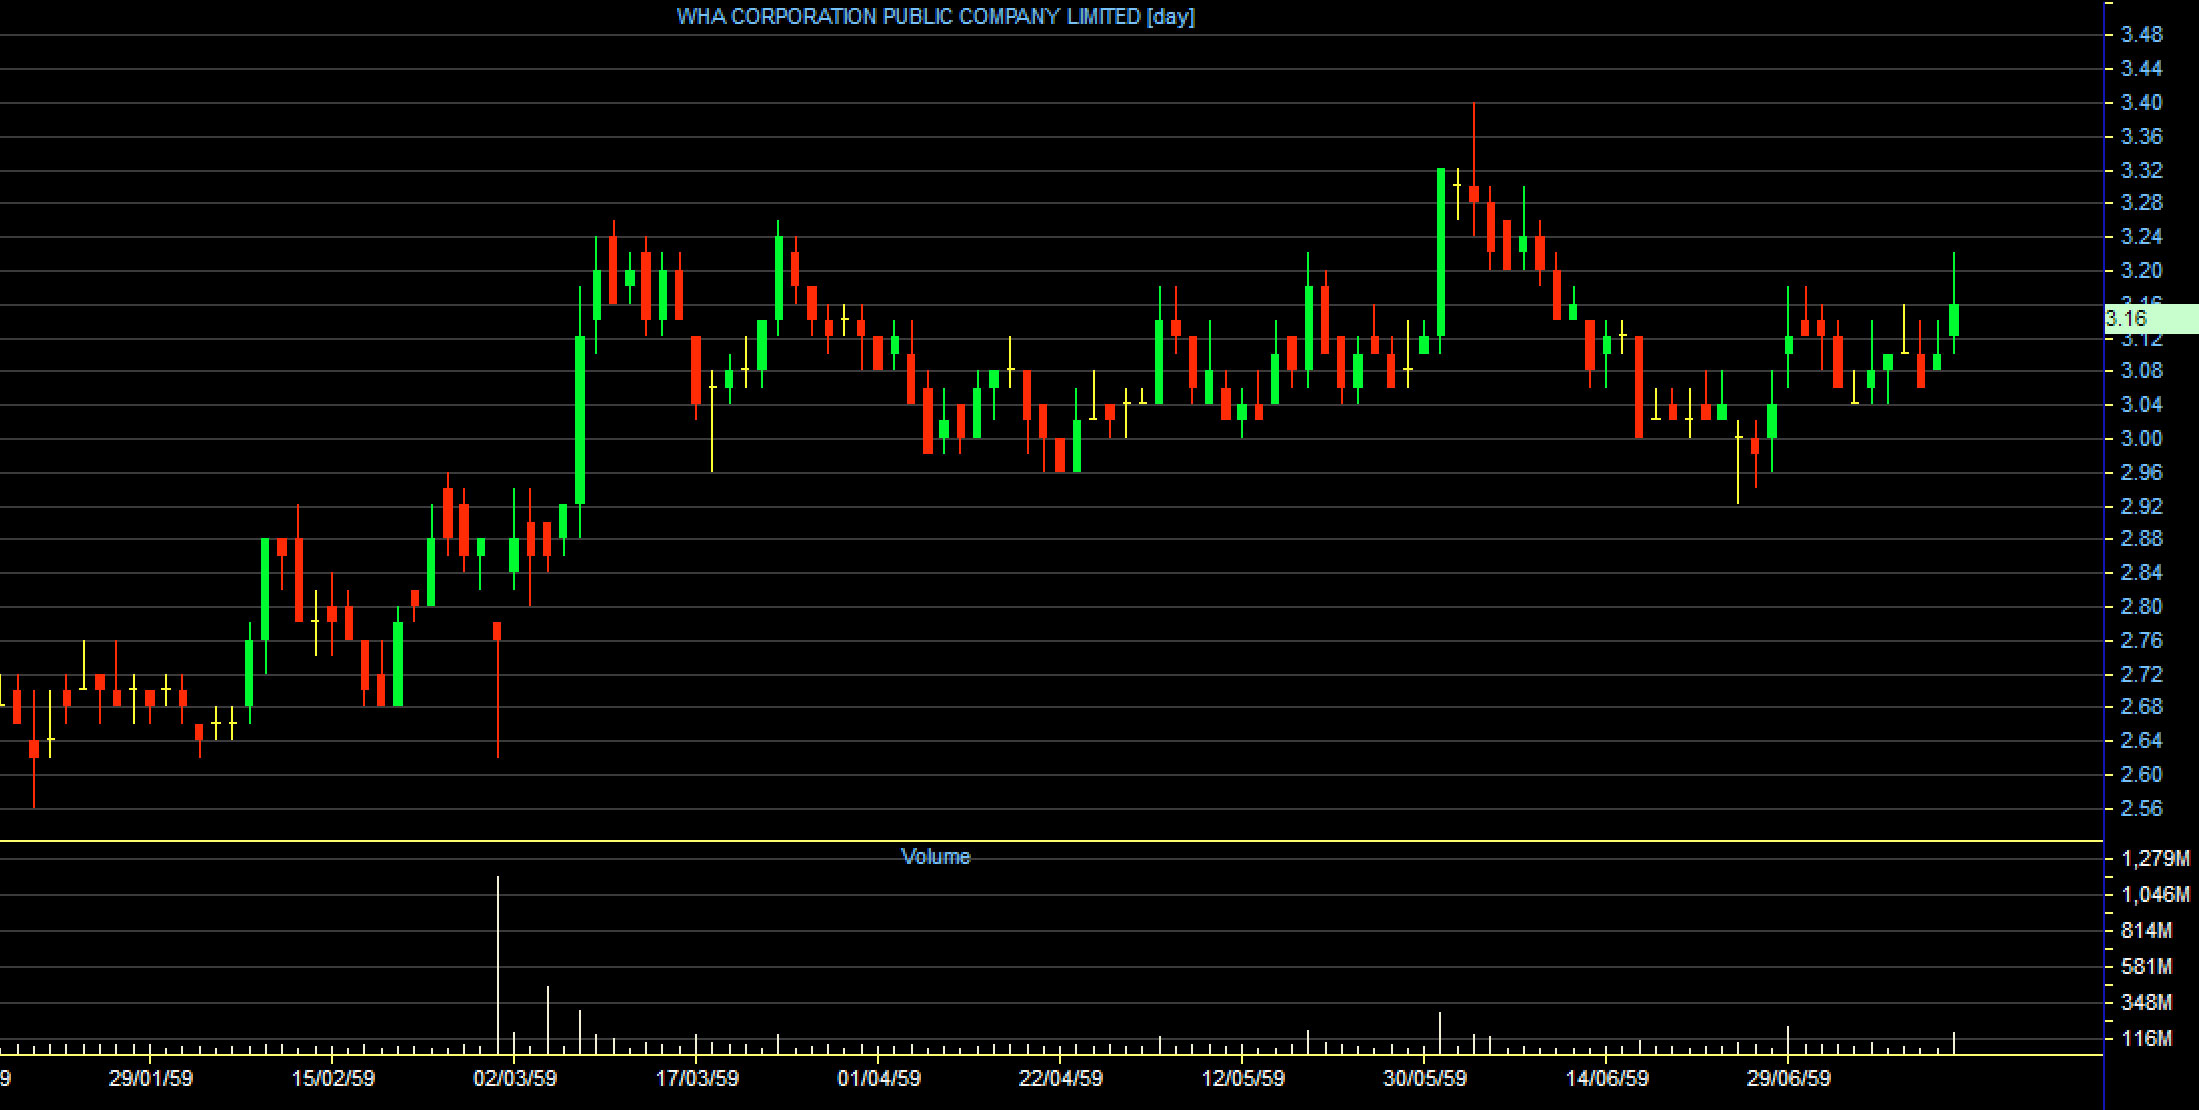This screenshot has height=1110, width=2199.
Task: Click the 3.48 price axis label
Action: coord(2141,34)
